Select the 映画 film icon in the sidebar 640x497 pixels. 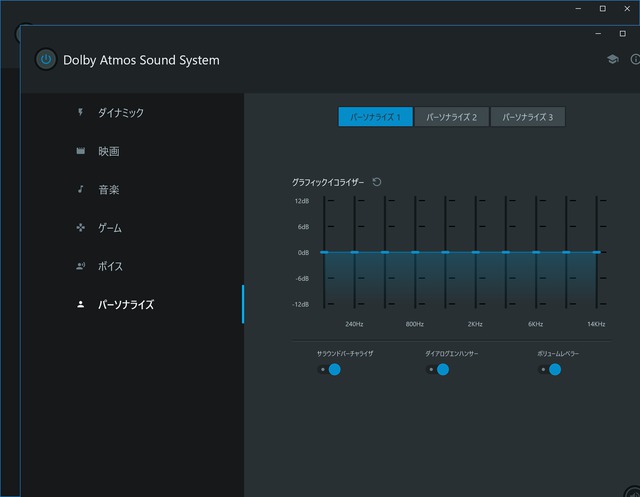(x=81, y=151)
